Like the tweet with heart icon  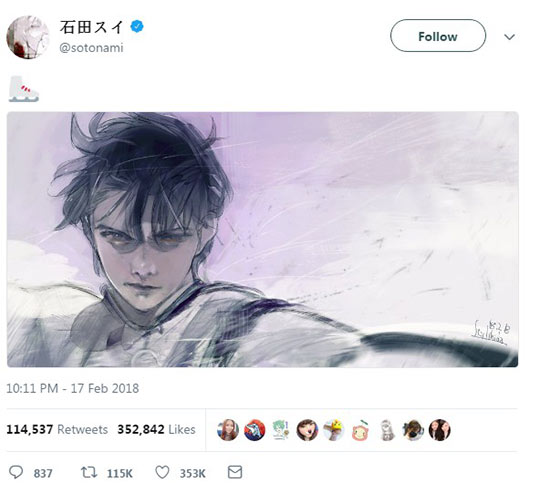[162, 472]
